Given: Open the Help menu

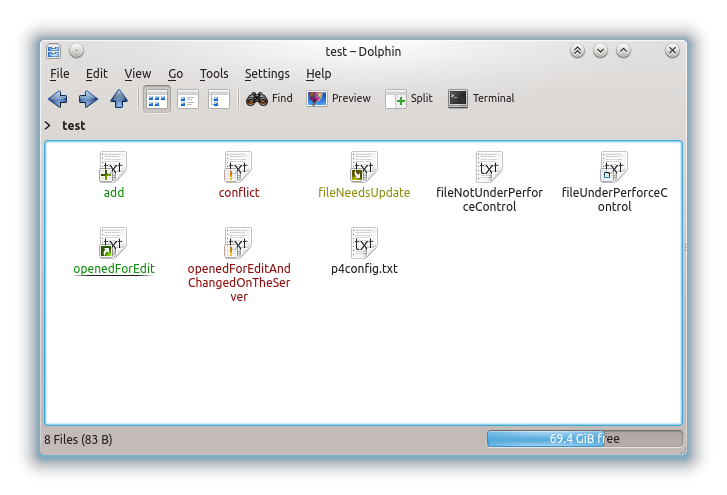Looking at the screenshot, I should click(318, 74).
